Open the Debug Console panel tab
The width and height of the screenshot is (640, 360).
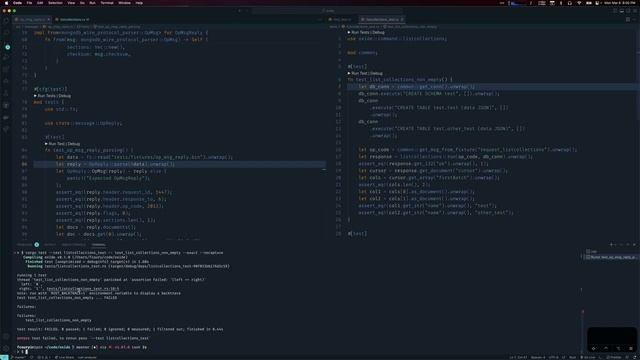pyautogui.click(x=74, y=245)
